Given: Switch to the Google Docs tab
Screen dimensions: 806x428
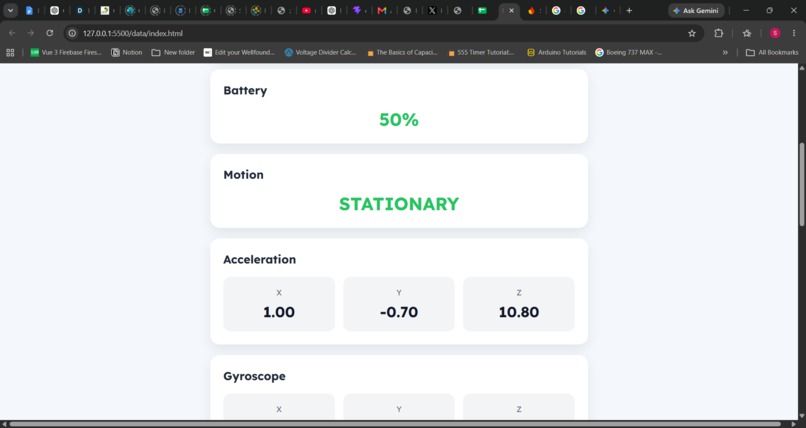Looking at the screenshot, I should click(29, 10).
